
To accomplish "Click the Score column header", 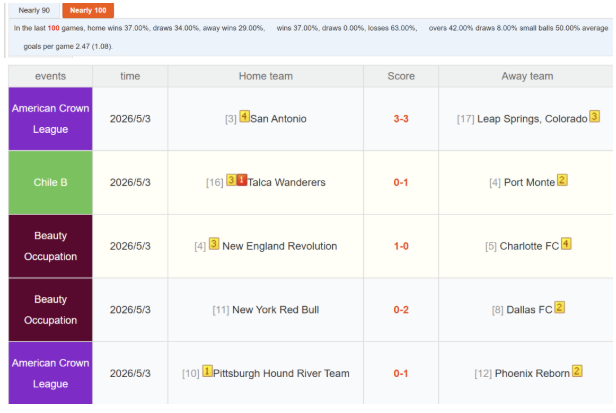I will coord(401,76).
